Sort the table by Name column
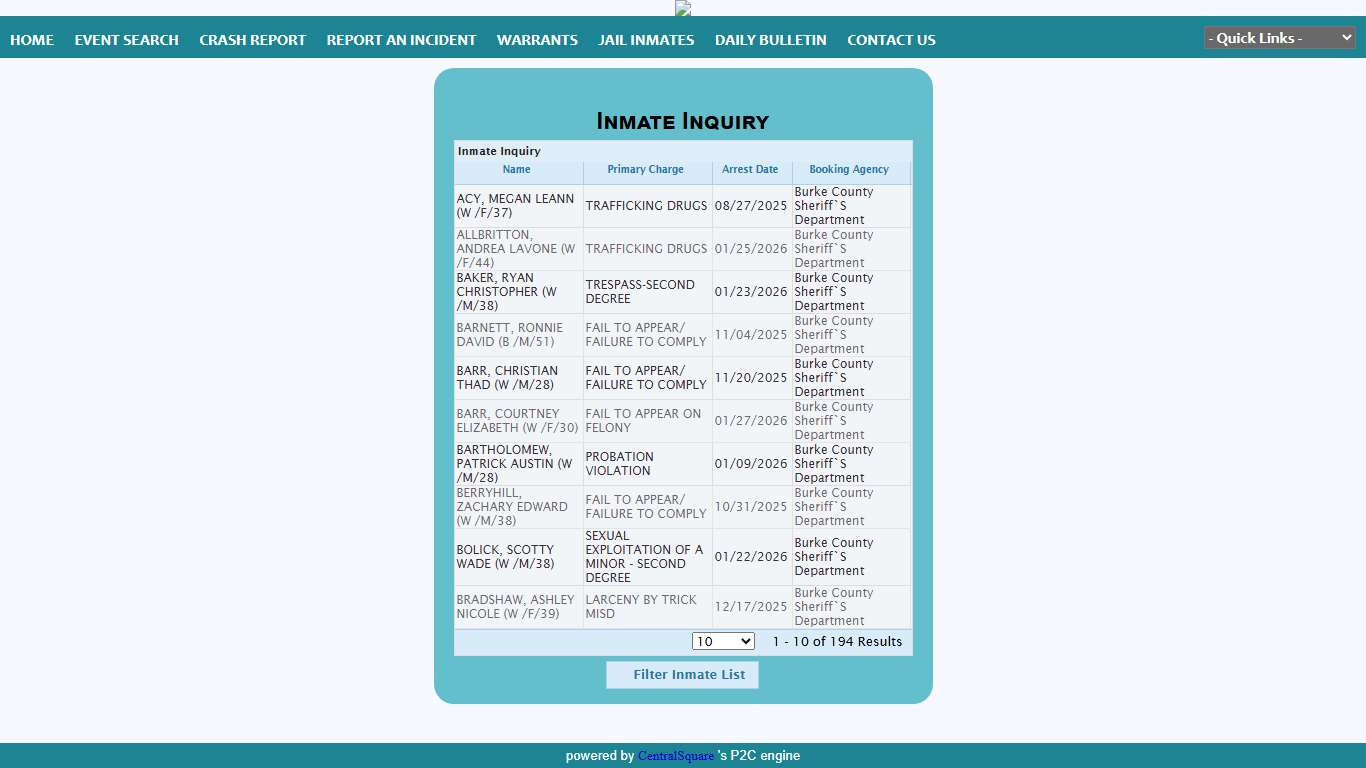1366x768 pixels. tap(516, 170)
